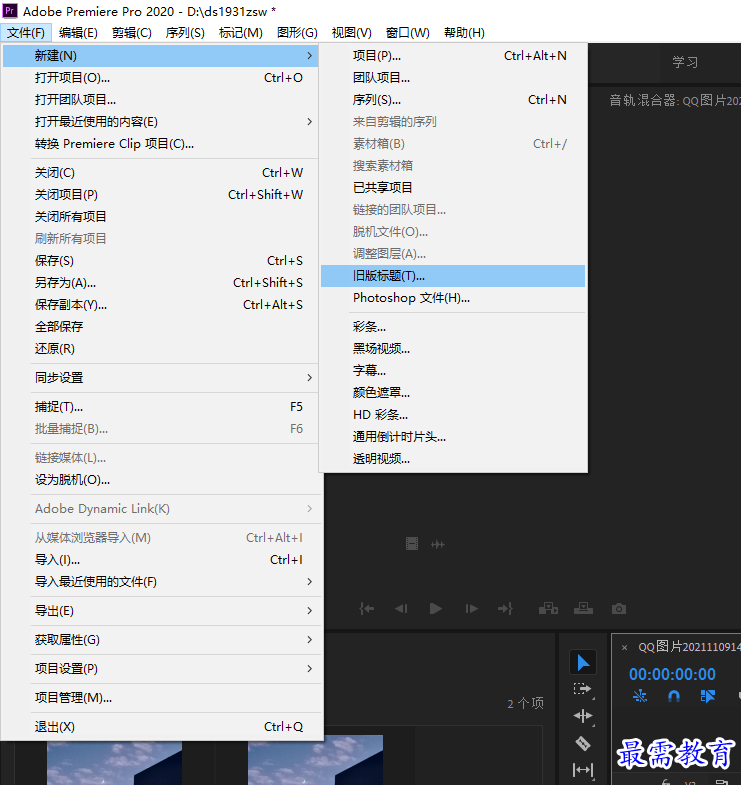The width and height of the screenshot is (741, 785).
Task: Choose 彩条... in New submenu
Action: click(x=453, y=327)
